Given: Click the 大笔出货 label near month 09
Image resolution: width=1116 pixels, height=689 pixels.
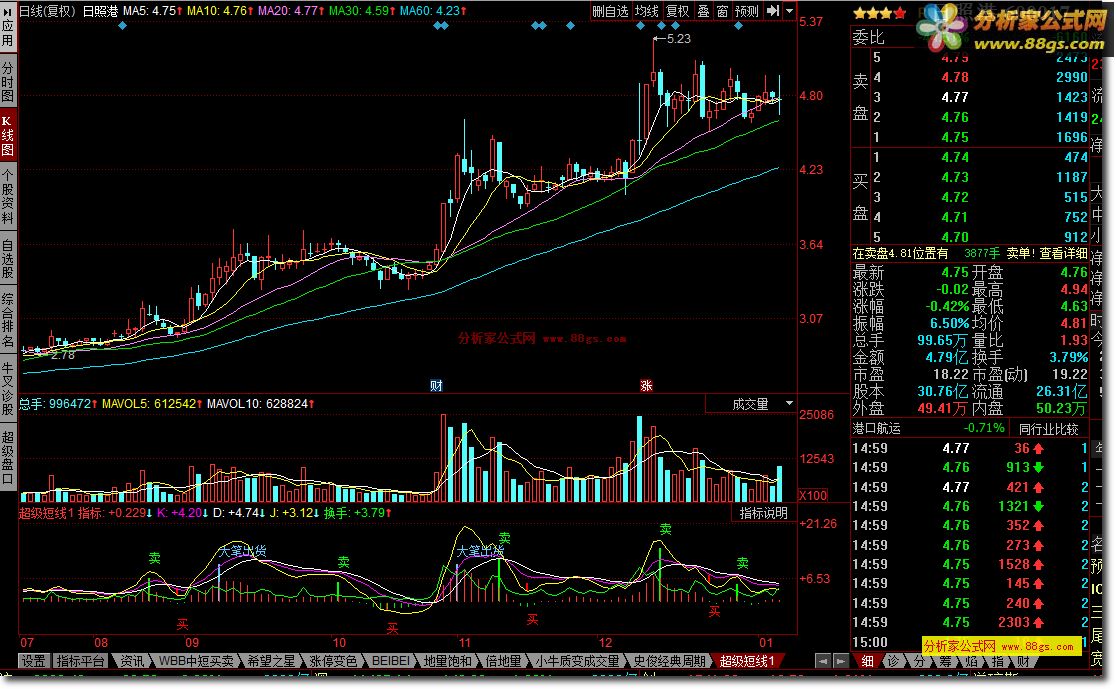Looking at the screenshot, I should click(x=243, y=550).
